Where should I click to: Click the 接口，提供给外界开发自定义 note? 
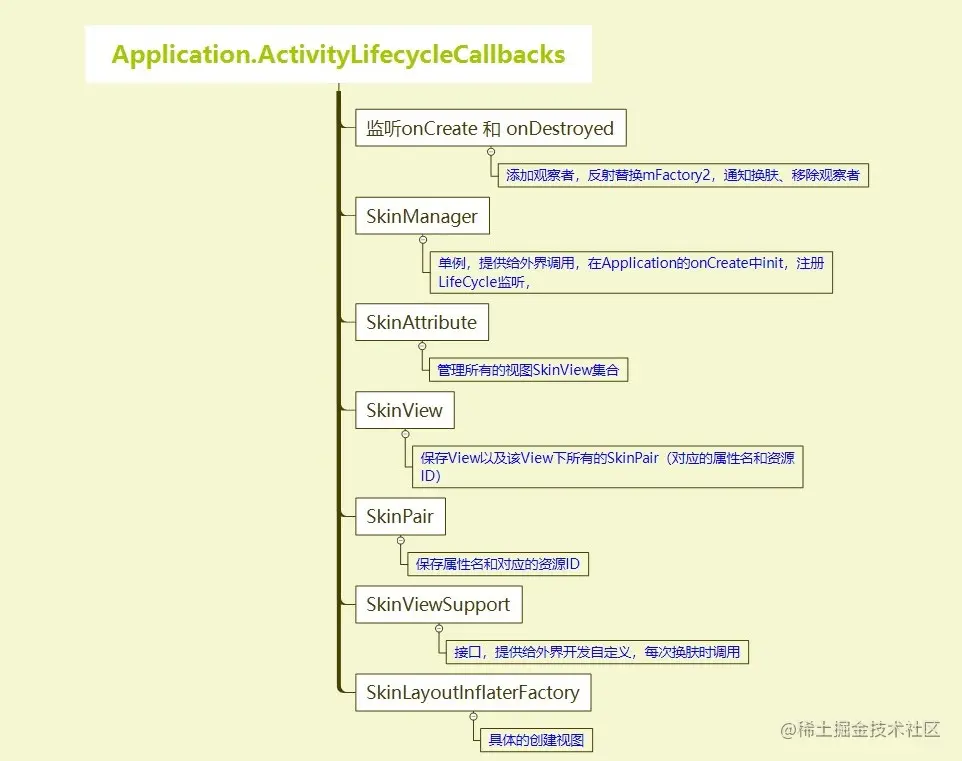click(x=597, y=652)
